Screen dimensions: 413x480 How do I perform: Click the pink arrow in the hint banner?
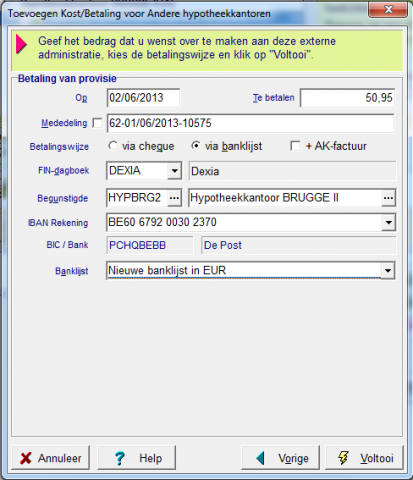point(21,44)
